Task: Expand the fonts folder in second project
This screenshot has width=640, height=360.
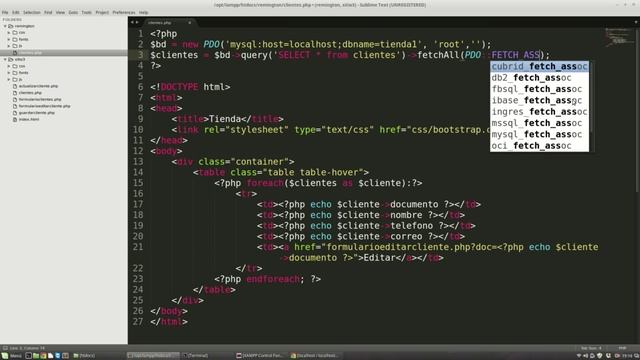Action: point(9,73)
